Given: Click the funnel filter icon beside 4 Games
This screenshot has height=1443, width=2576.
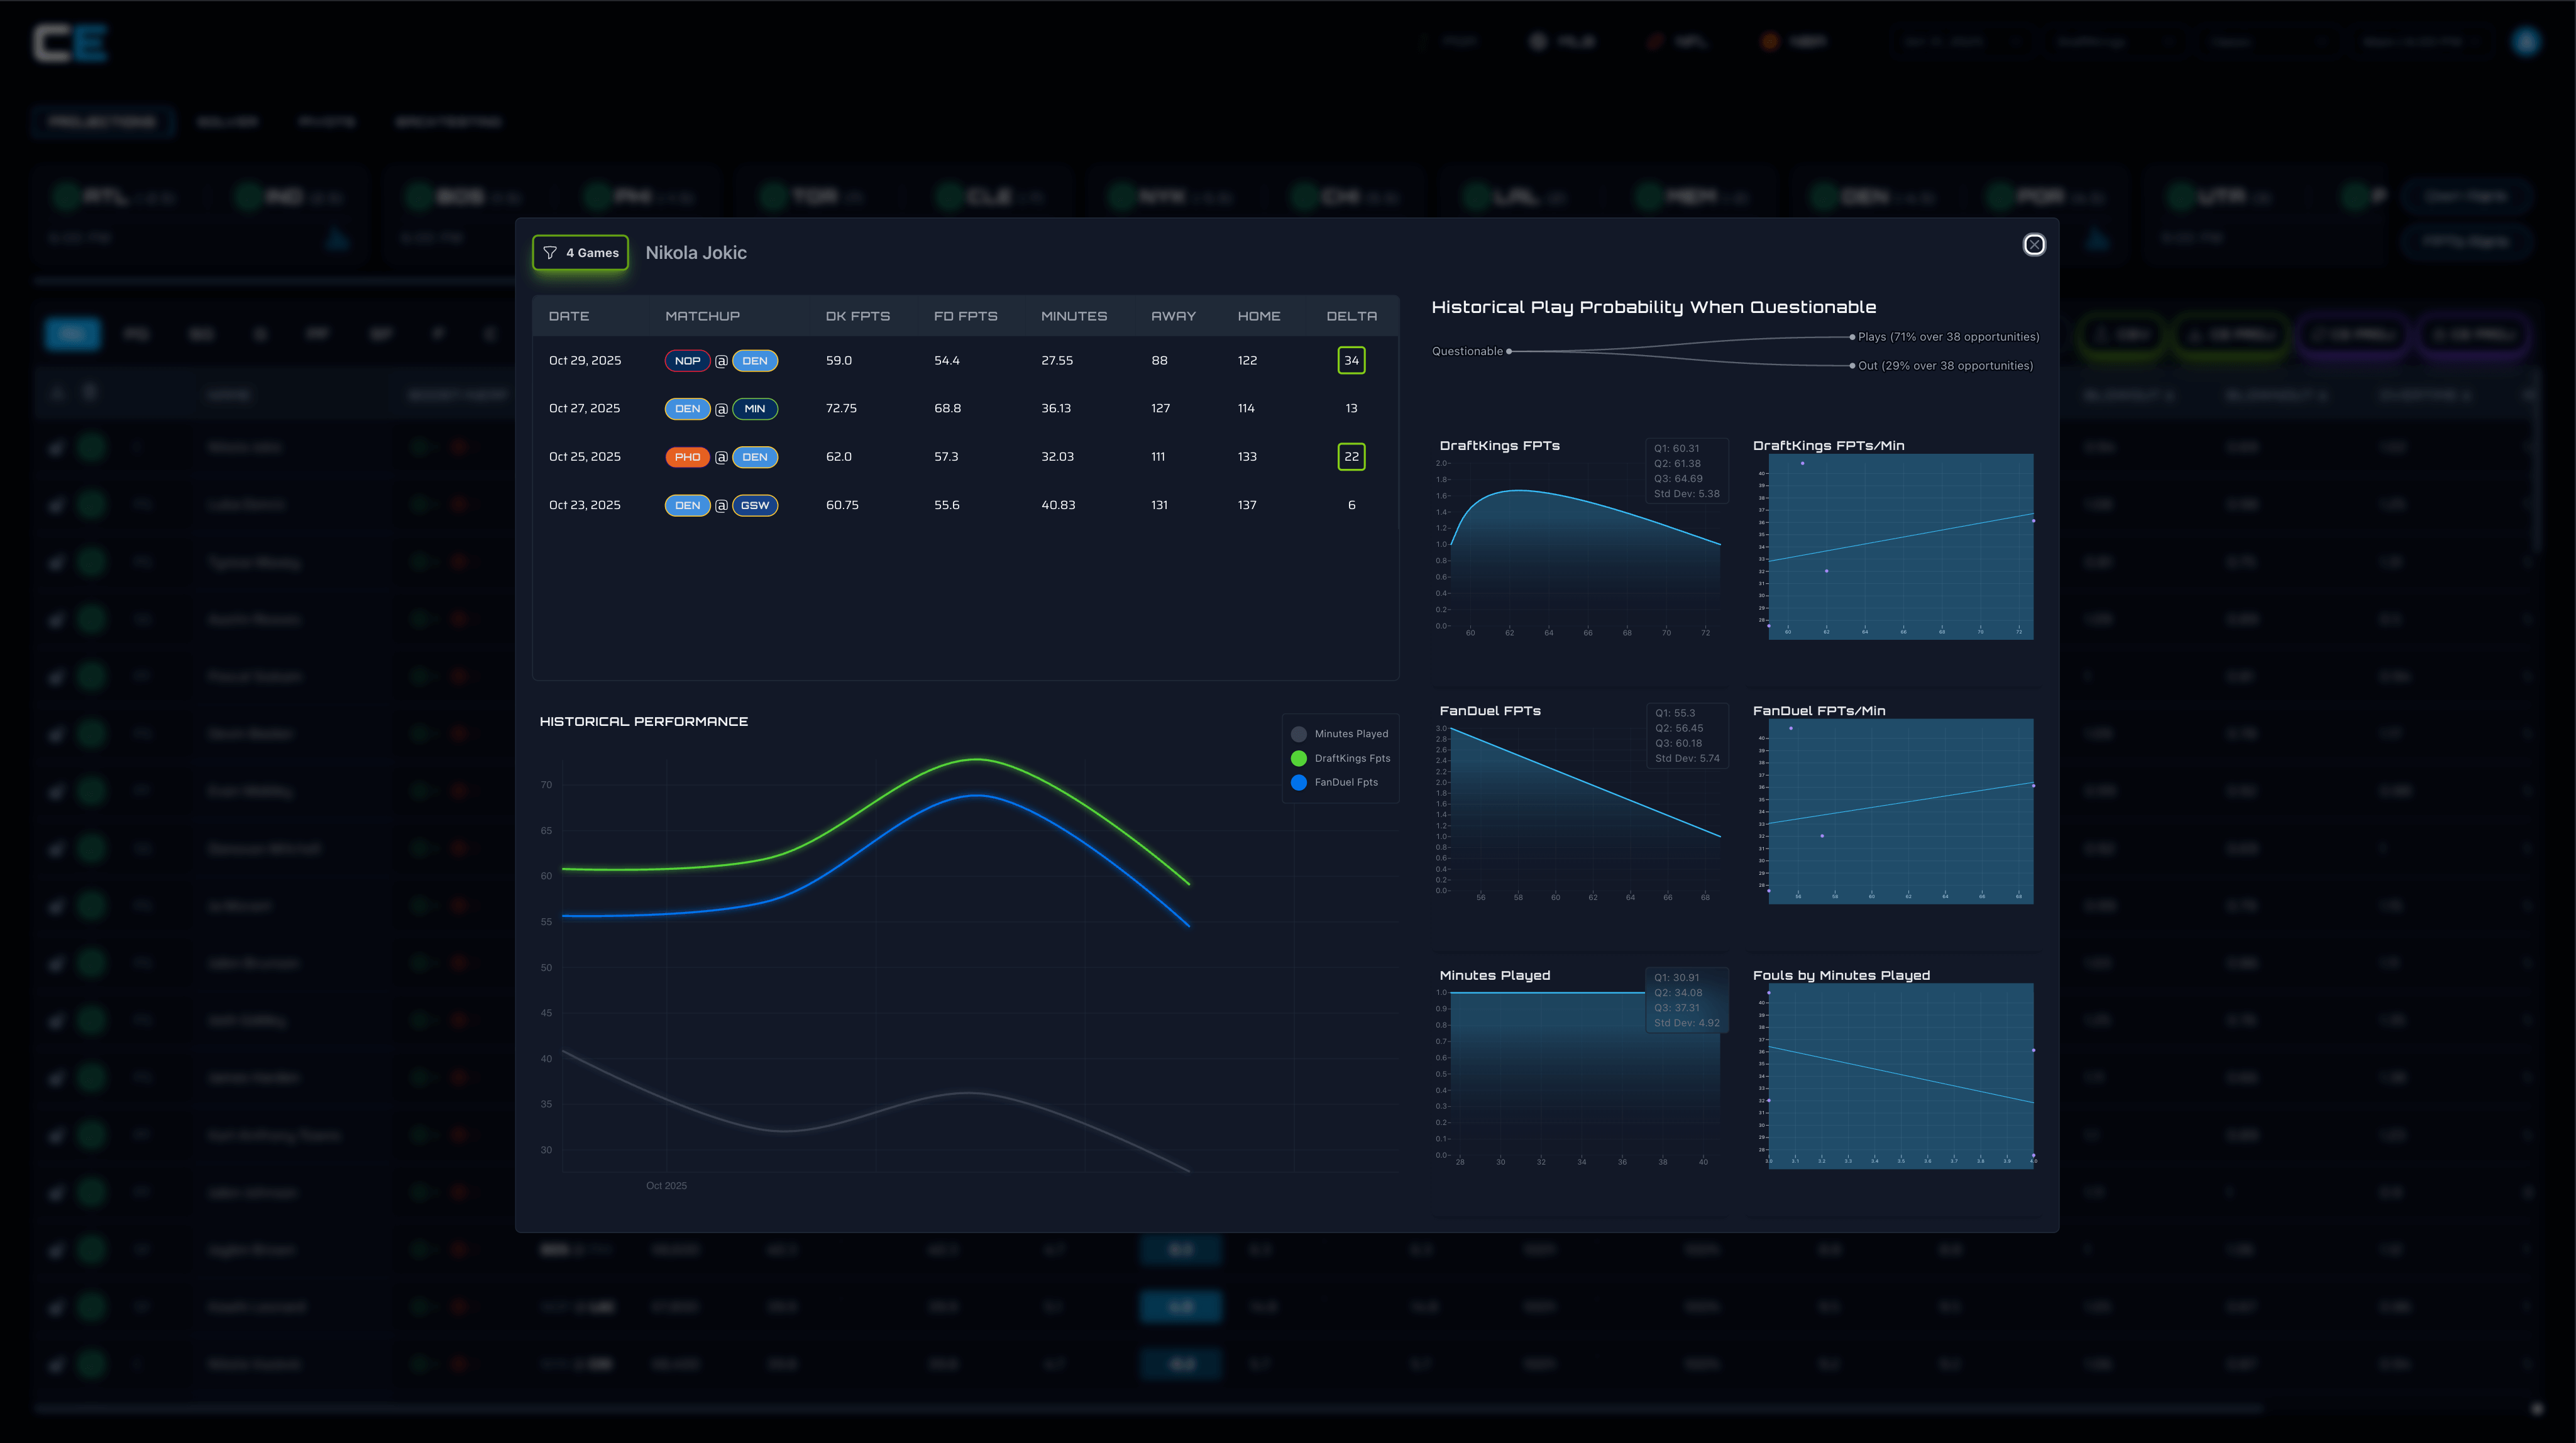Looking at the screenshot, I should (551, 253).
